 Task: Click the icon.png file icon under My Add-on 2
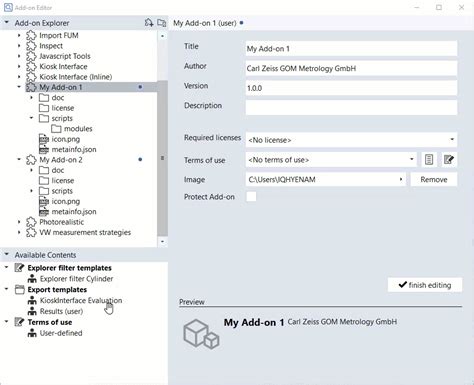click(x=44, y=201)
